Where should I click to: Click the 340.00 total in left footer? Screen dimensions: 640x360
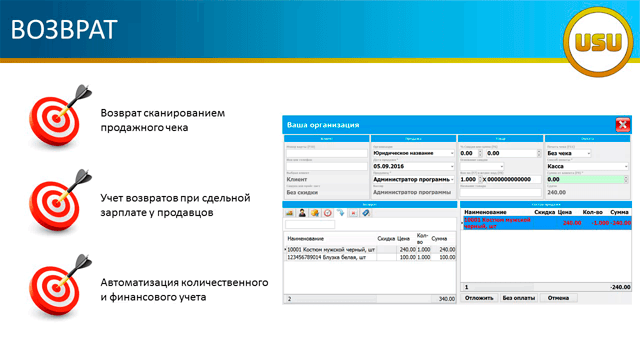point(447,299)
